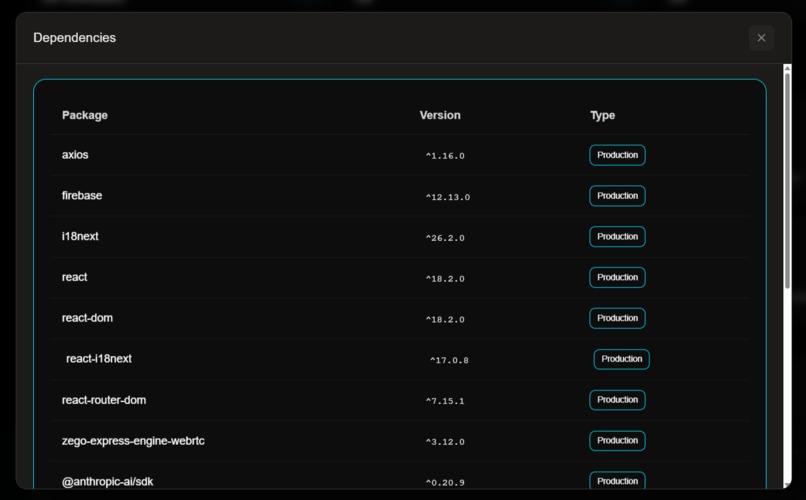
Task: Click react-i18next version ^17.0.8
Action: pos(449,360)
